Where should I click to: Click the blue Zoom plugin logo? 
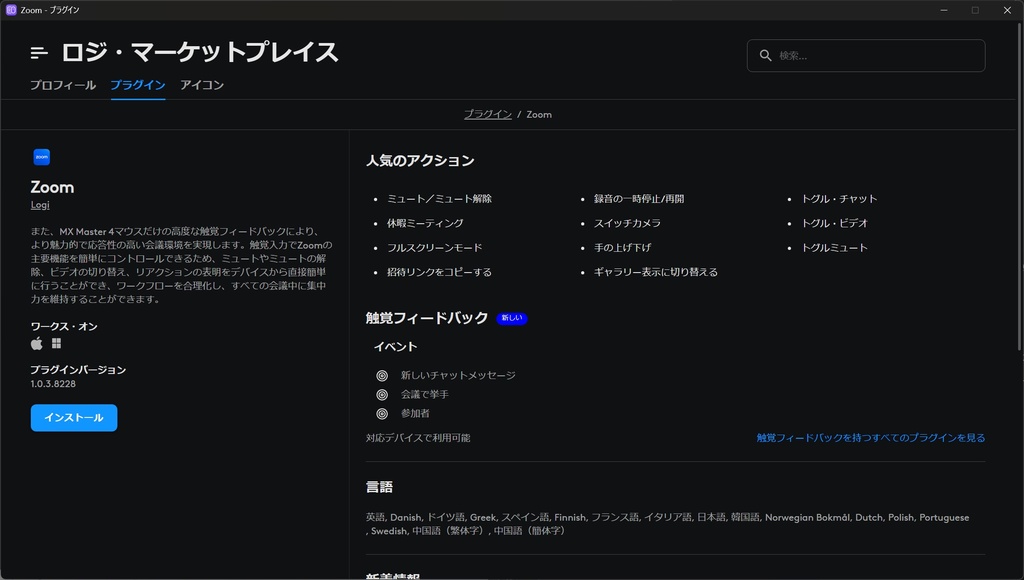[x=42, y=157]
